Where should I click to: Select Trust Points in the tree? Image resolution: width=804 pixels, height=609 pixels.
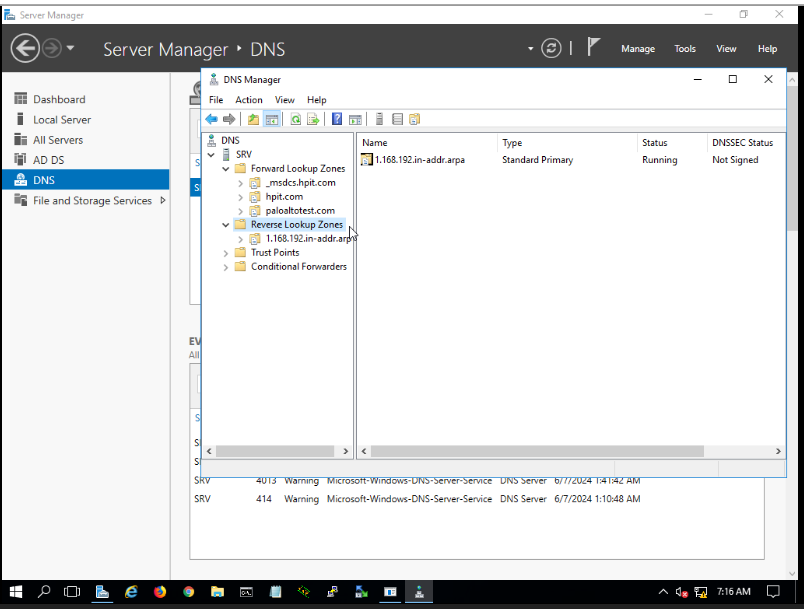pos(275,253)
